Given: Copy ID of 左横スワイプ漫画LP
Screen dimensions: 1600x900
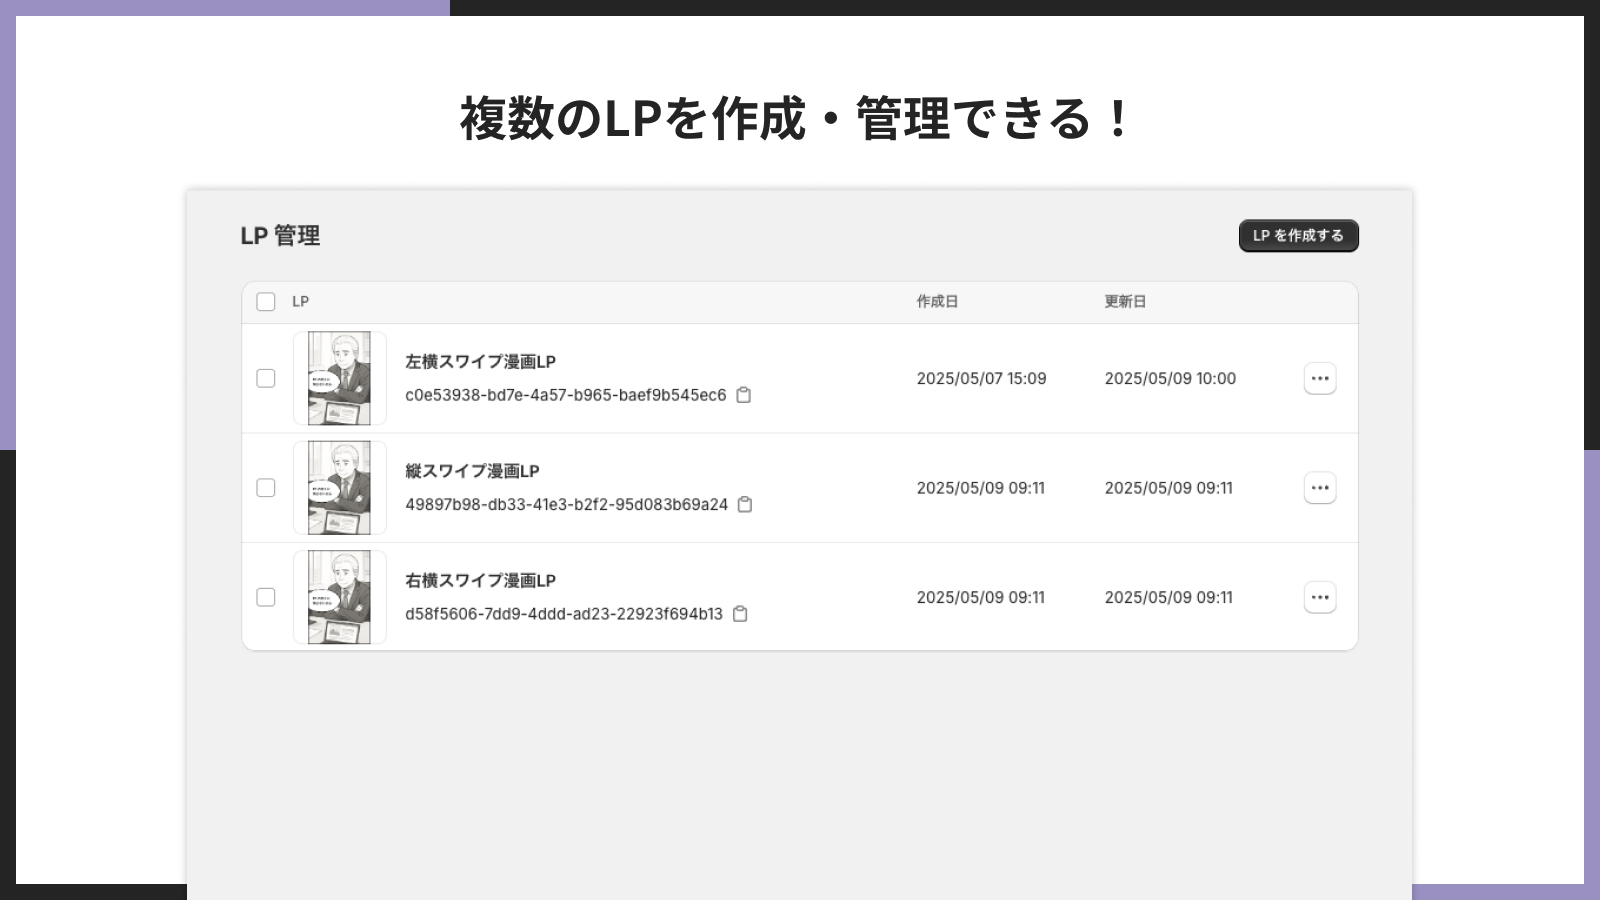Looking at the screenshot, I should point(744,395).
